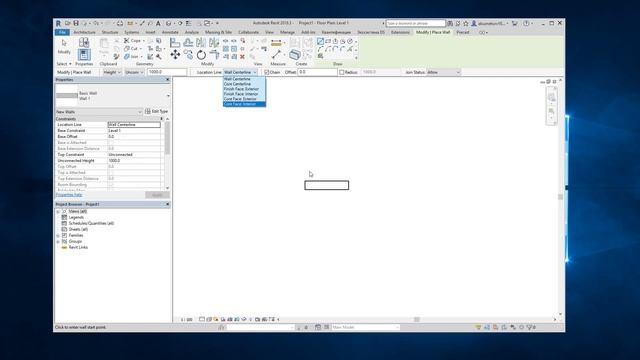Click the Base Constraint value Level 1
Screen dimensions: 640x360
[134, 131]
